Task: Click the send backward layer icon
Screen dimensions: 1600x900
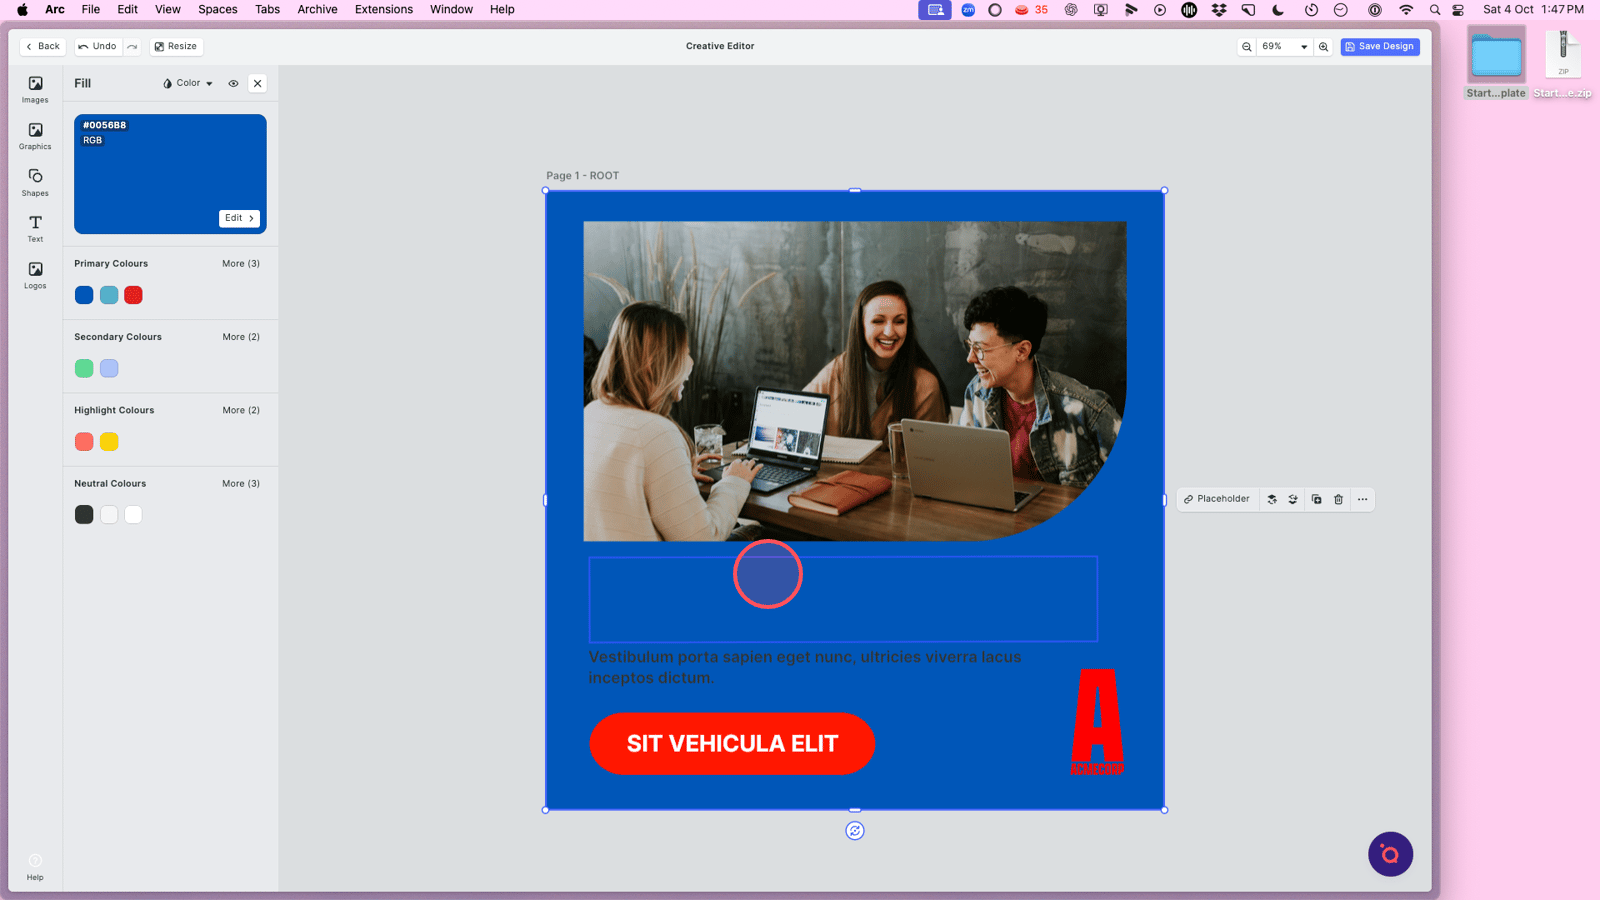Action: 1293,499
